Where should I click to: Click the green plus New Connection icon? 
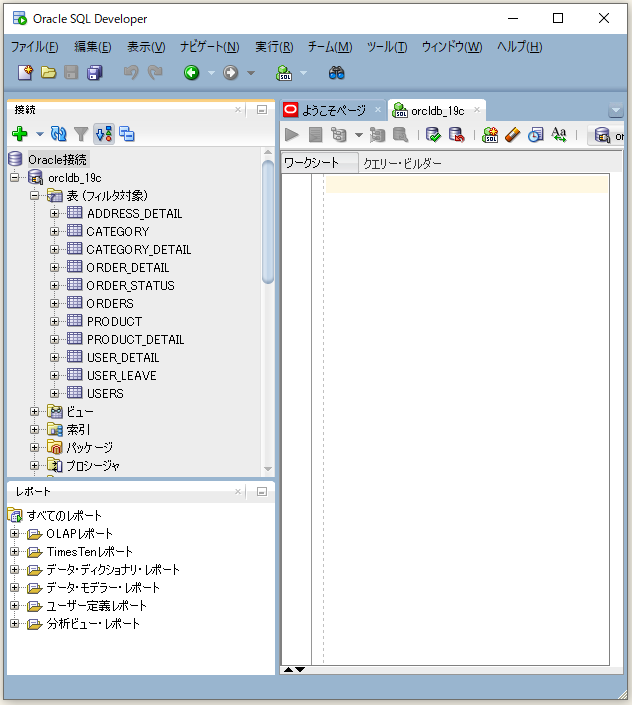20,134
